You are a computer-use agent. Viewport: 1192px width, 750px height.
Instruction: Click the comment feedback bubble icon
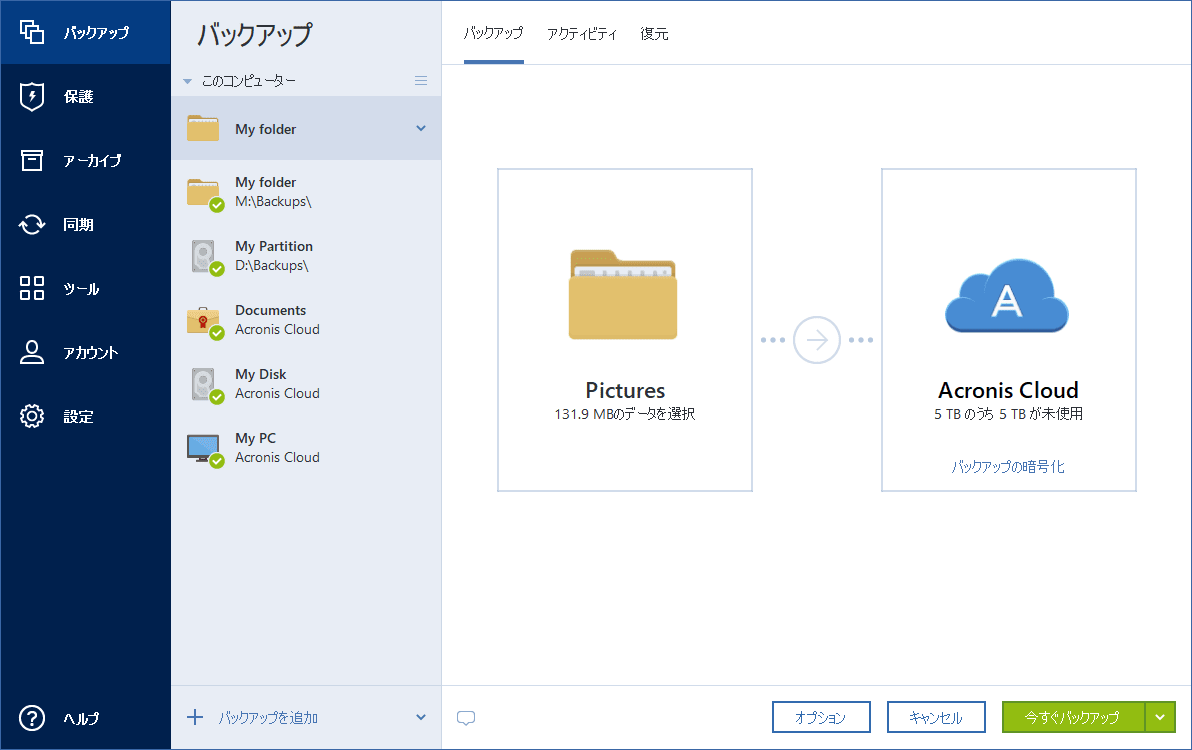465,718
